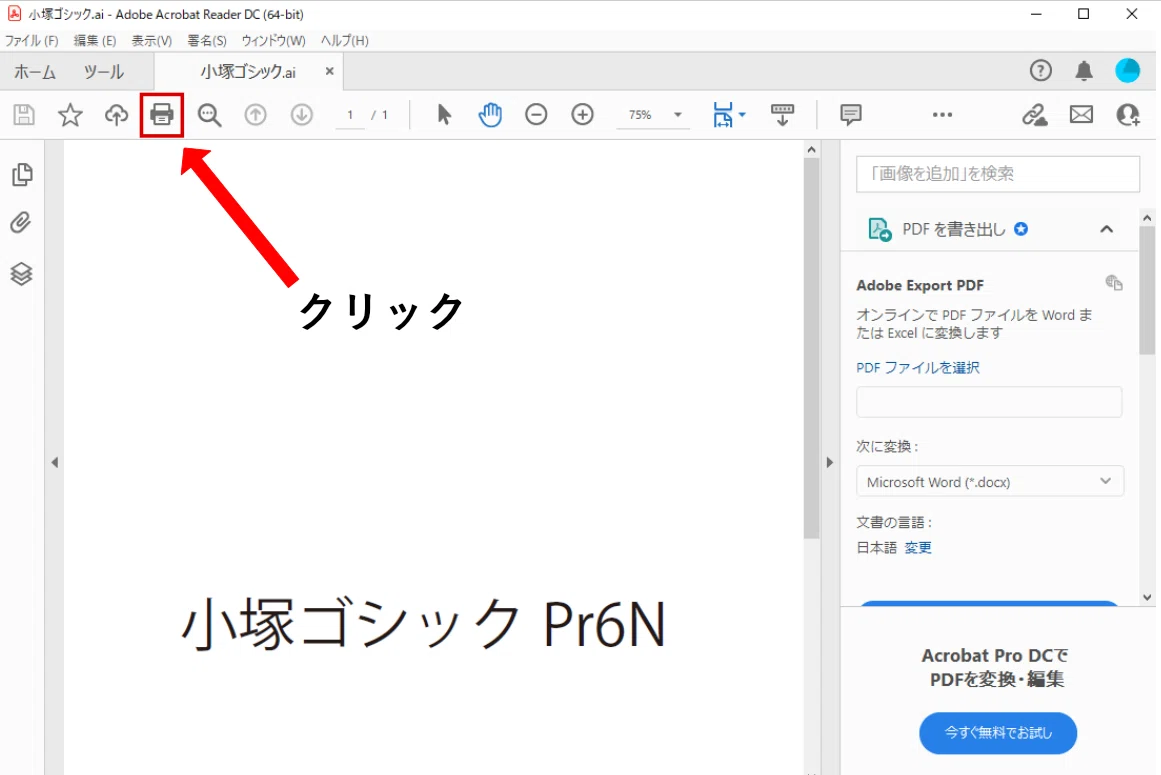
Task: Share with others person icon
Action: [1128, 115]
